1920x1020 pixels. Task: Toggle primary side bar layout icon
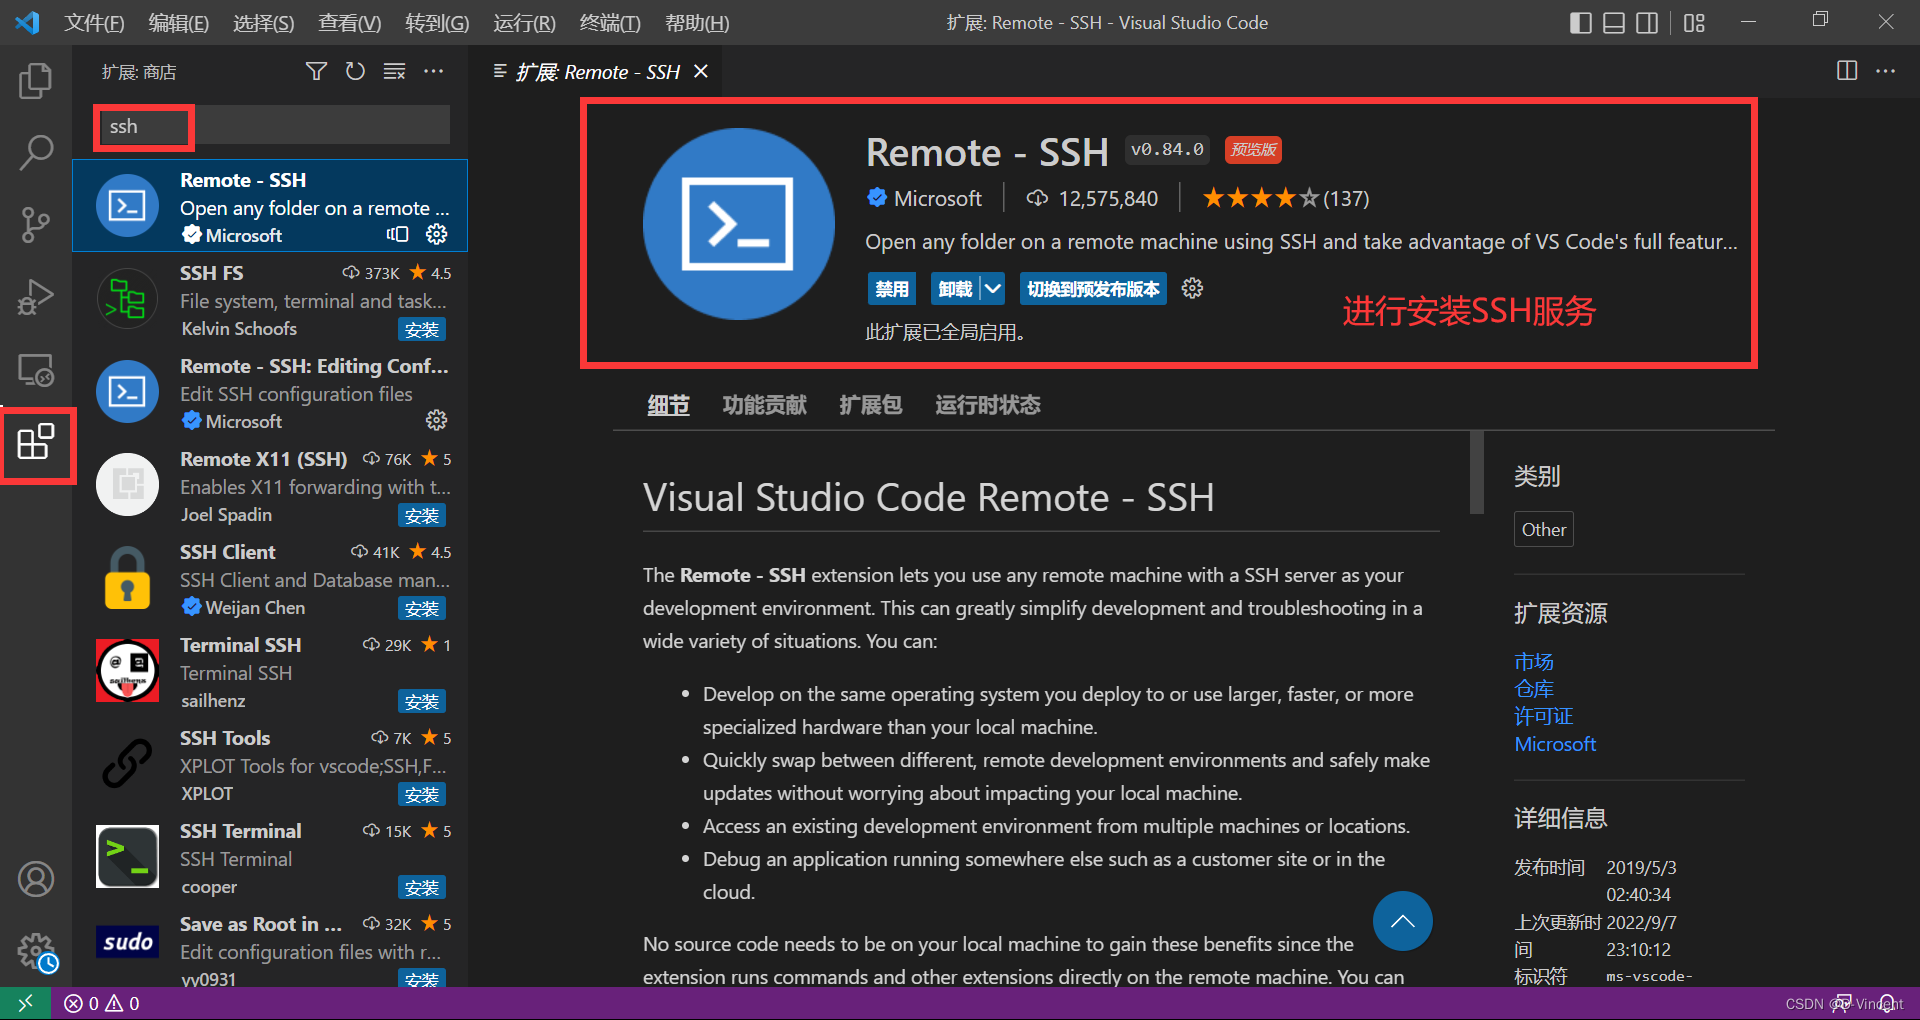(1580, 22)
